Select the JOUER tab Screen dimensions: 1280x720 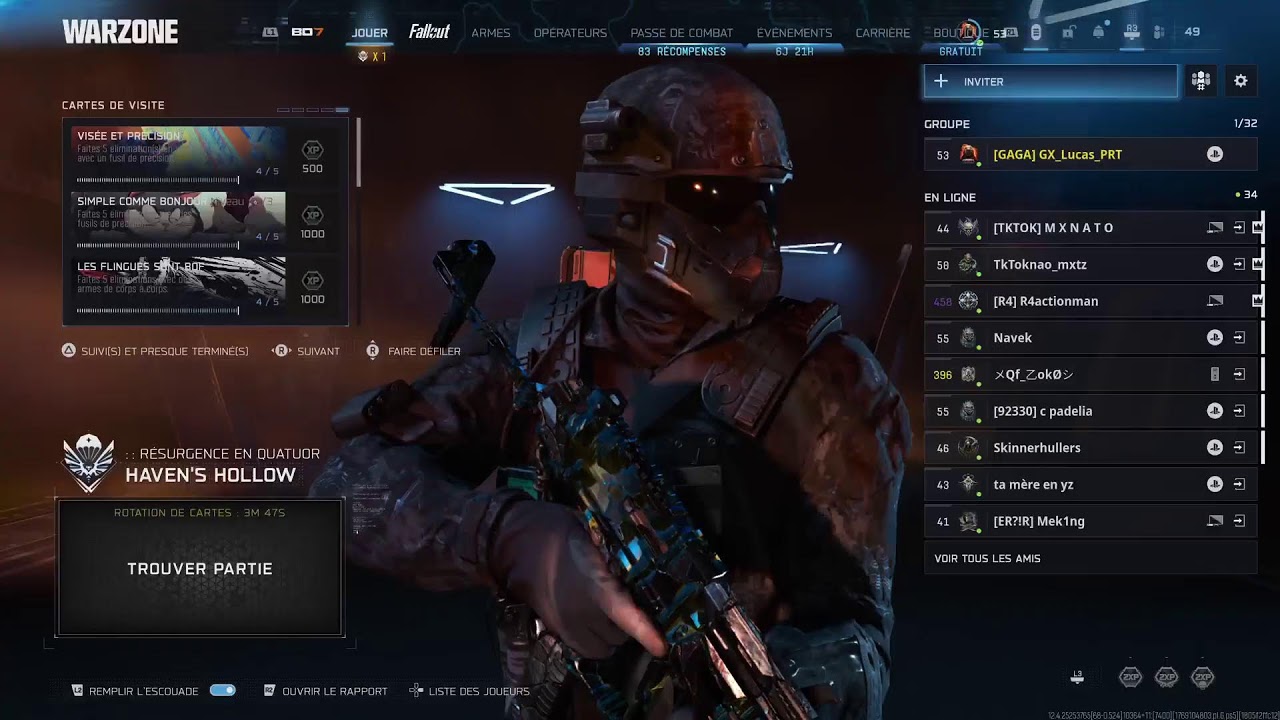click(x=369, y=32)
